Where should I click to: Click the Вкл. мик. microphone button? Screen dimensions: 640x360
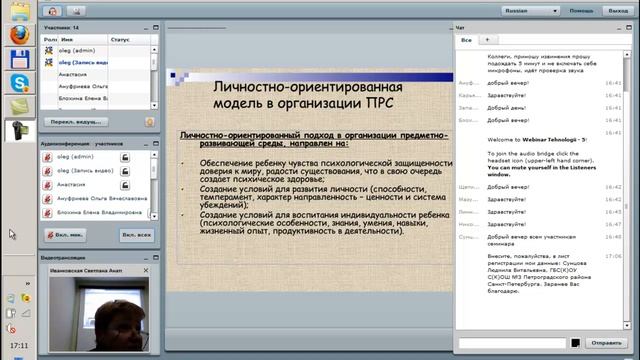(x=65, y=235)
